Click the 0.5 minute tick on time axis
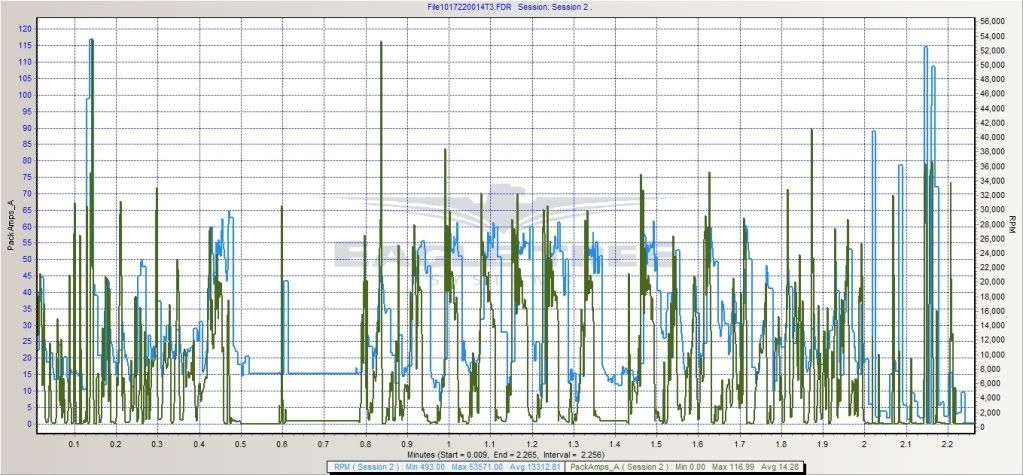This screenshot has height=475, width=1023. coord(239,443)
